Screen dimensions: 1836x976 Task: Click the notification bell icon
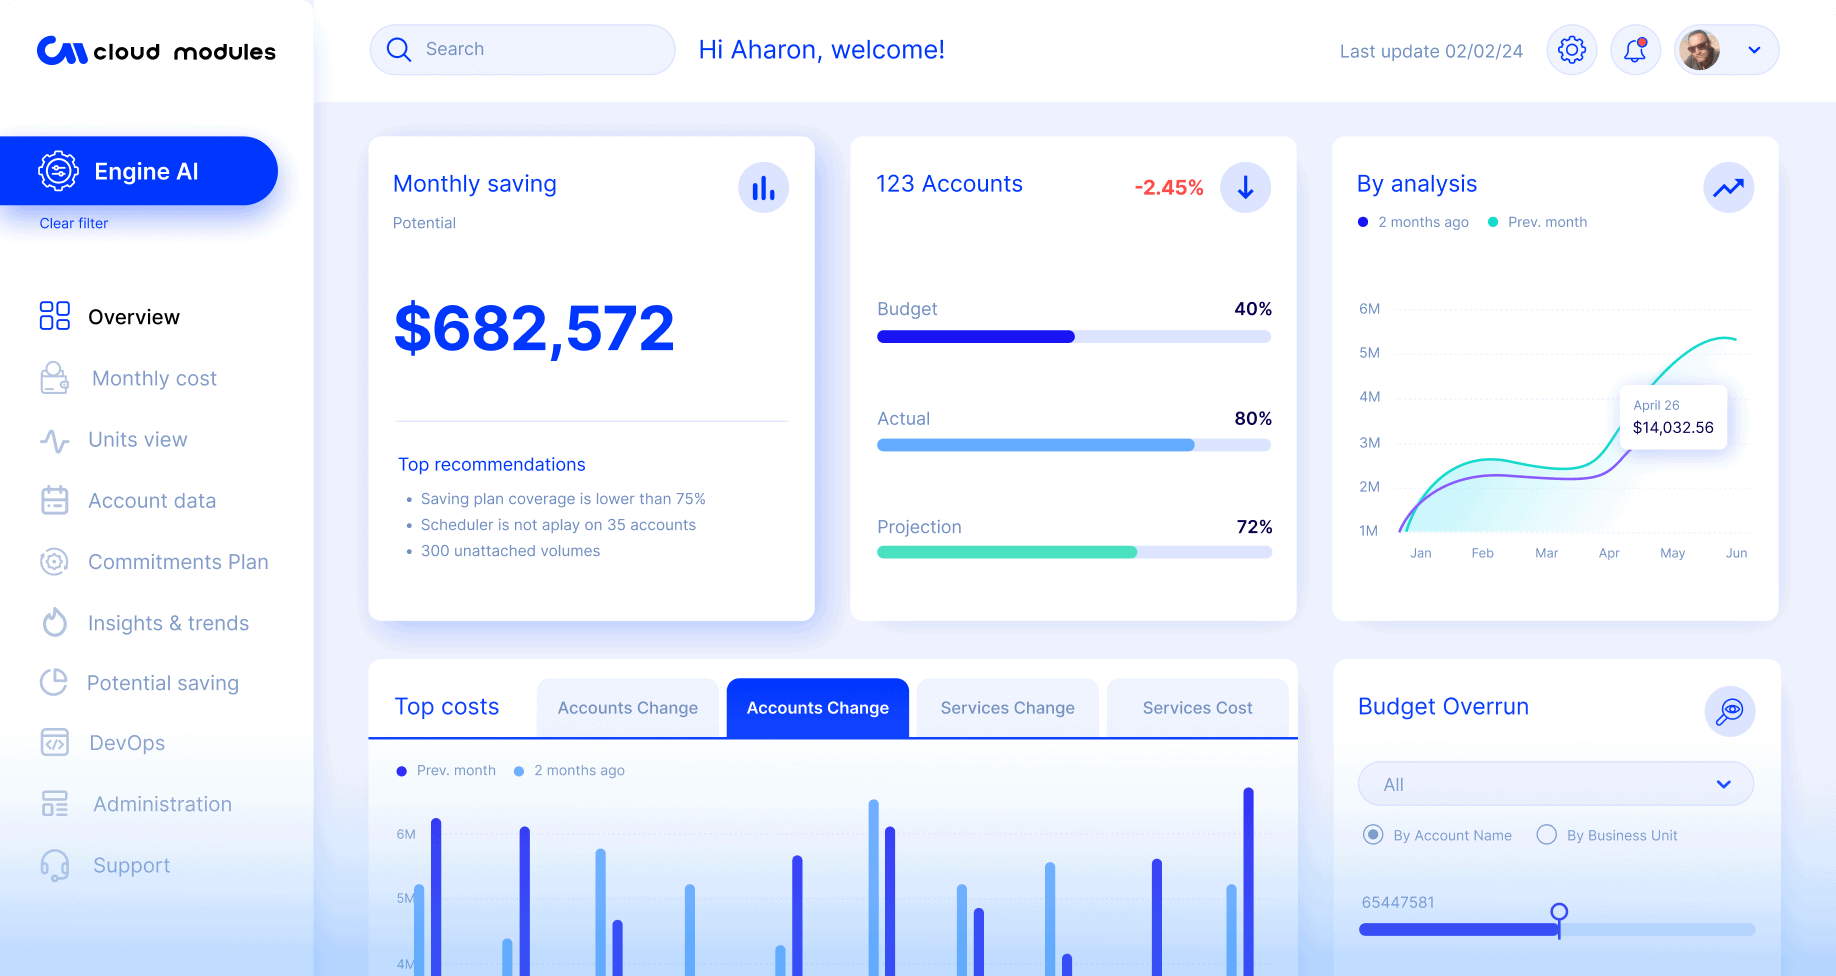[x=1635, y=50]
